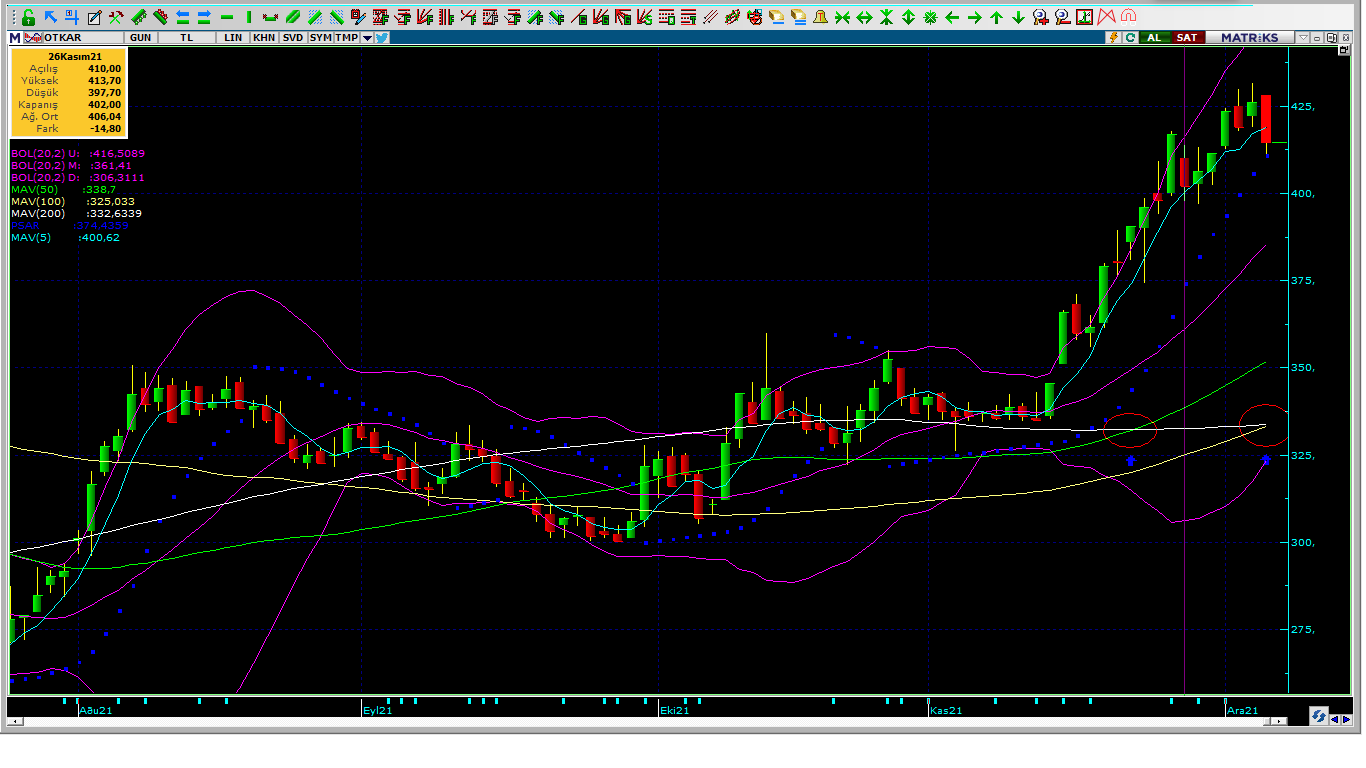The width and height of the screenshot is (1366, 768).
Task: Click the 26Kasım21 date header
Action: pyautogui.click(x=76, y=57)
